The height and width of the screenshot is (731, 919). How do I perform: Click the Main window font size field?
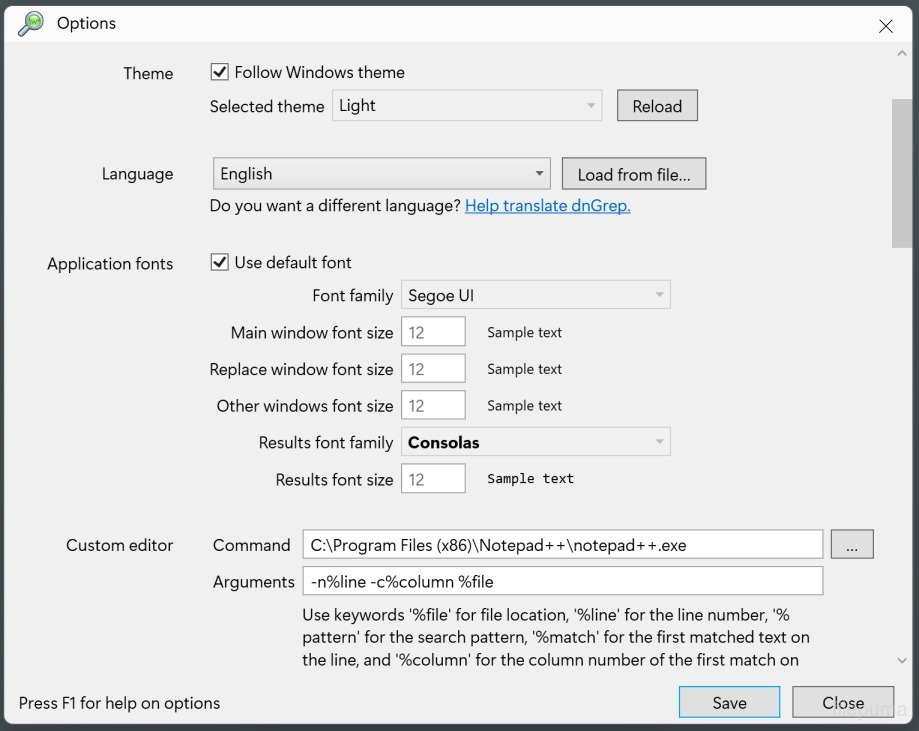coord(433,332)
